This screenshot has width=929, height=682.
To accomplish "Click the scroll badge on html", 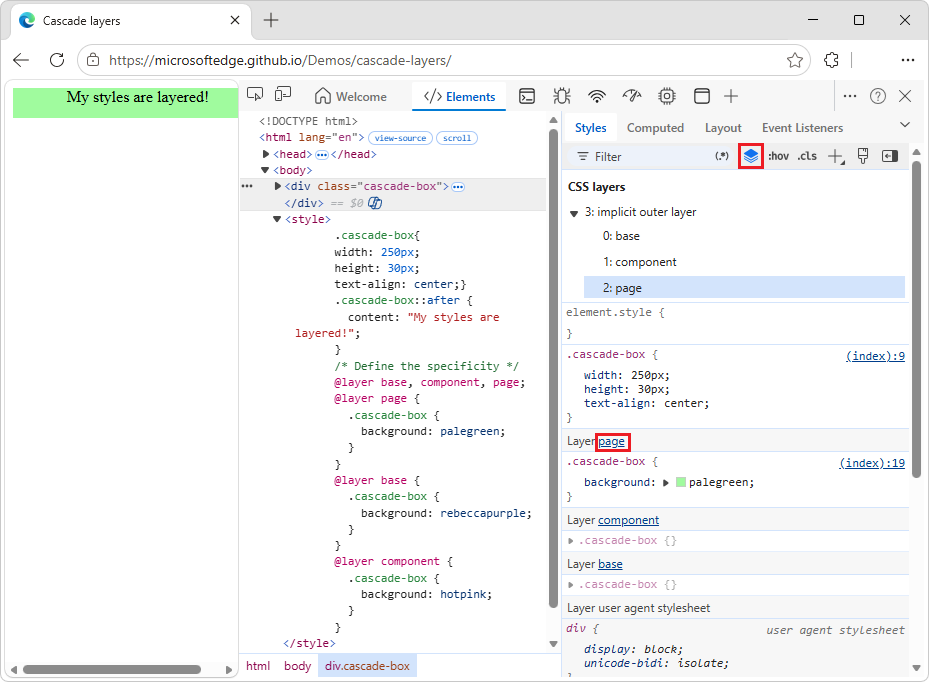I will coord(457,138).
